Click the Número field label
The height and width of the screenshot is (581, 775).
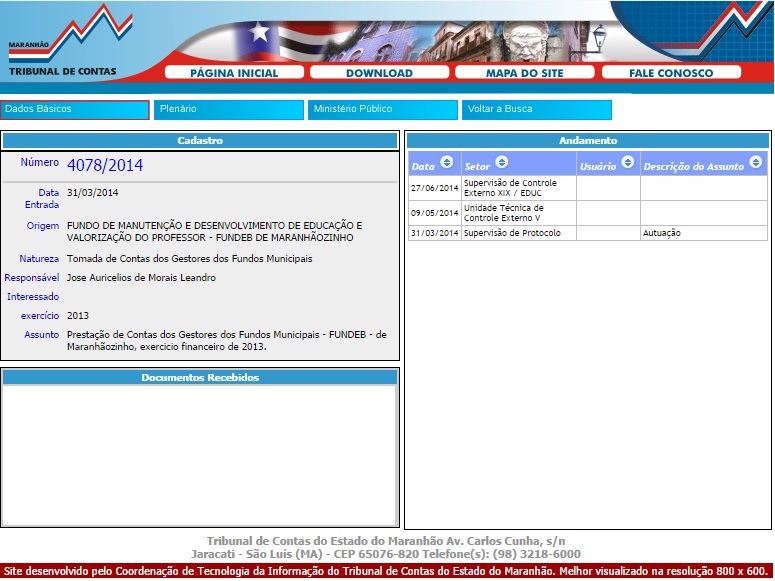tap(40, 162)
